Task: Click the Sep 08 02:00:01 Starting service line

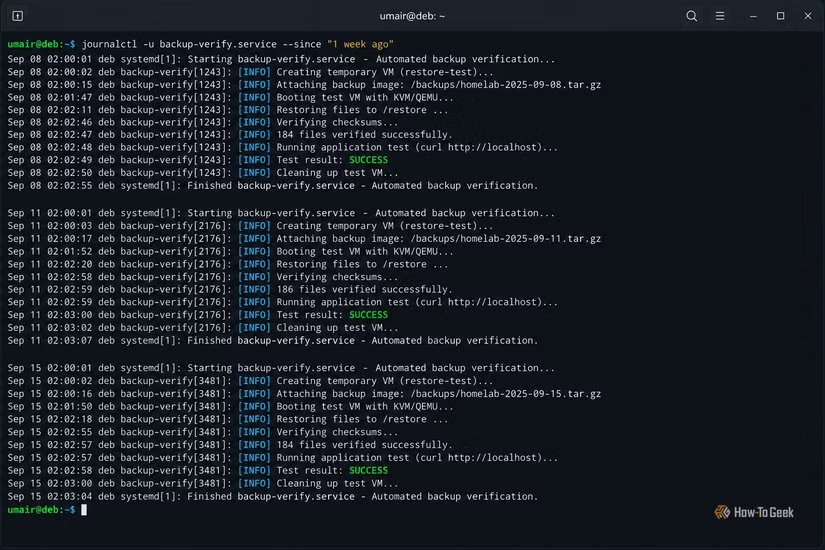Action: tap(281, 59)
